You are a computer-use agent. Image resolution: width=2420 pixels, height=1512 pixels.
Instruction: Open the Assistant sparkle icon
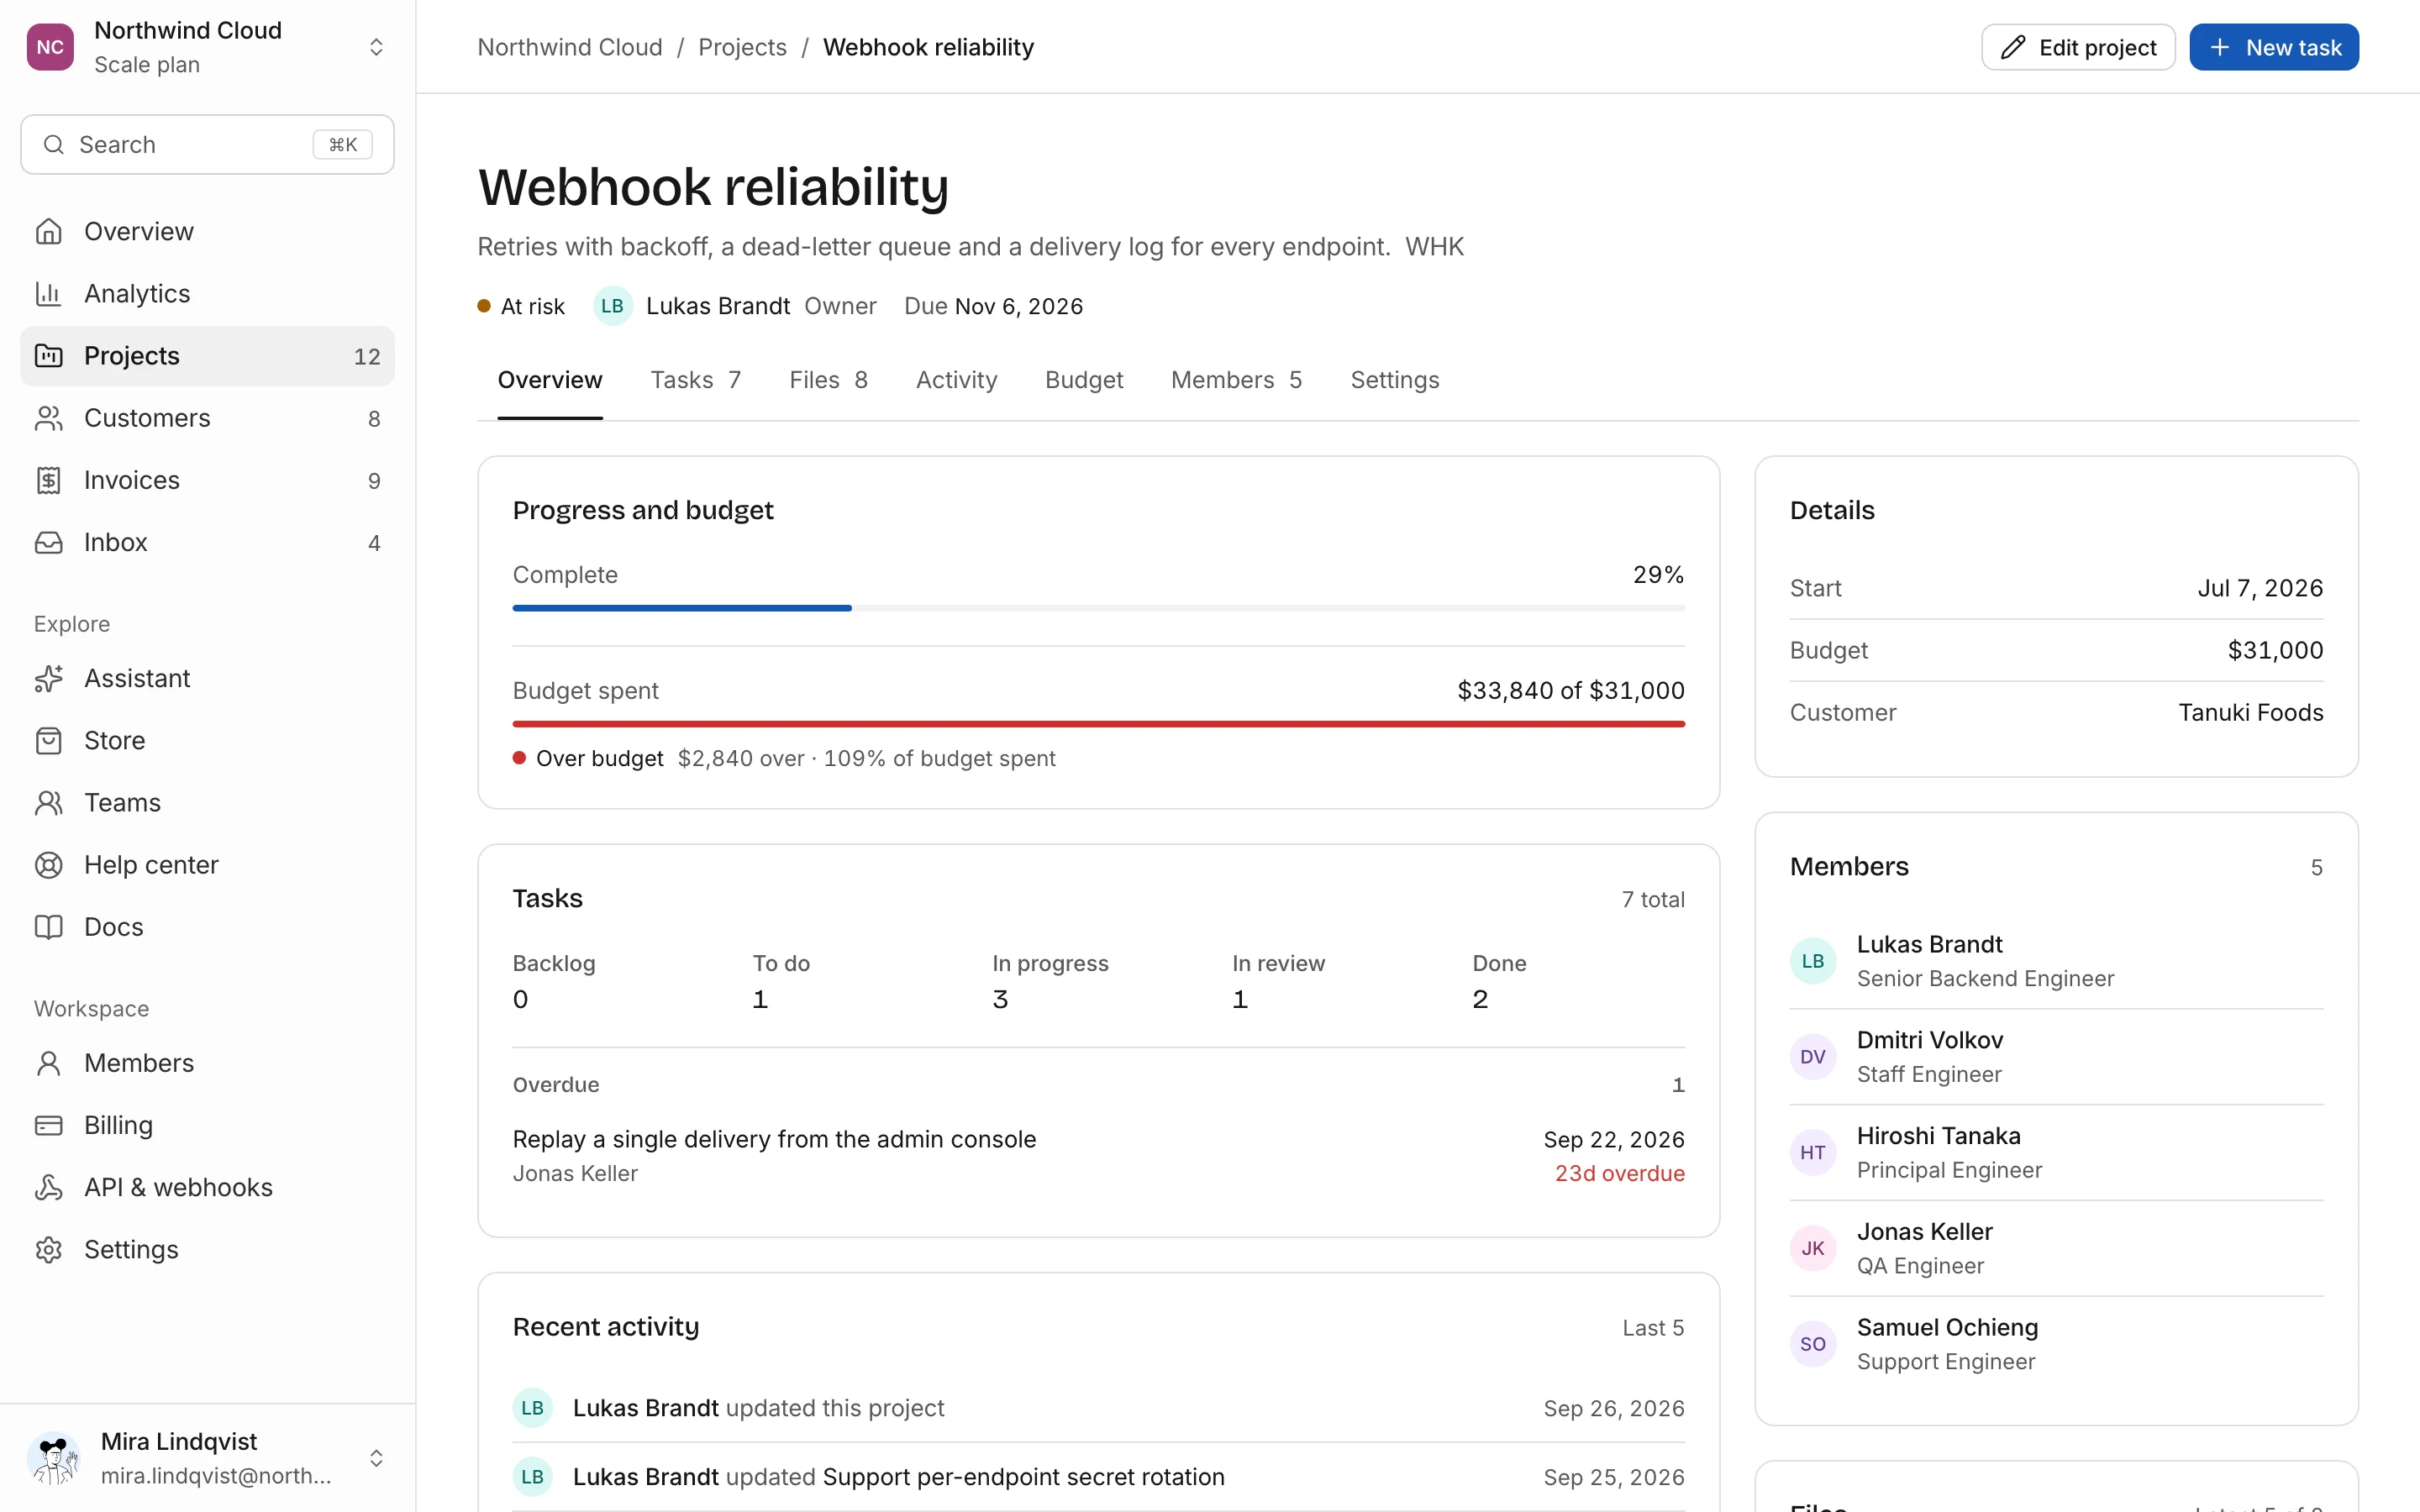click(x=49, y=679)
